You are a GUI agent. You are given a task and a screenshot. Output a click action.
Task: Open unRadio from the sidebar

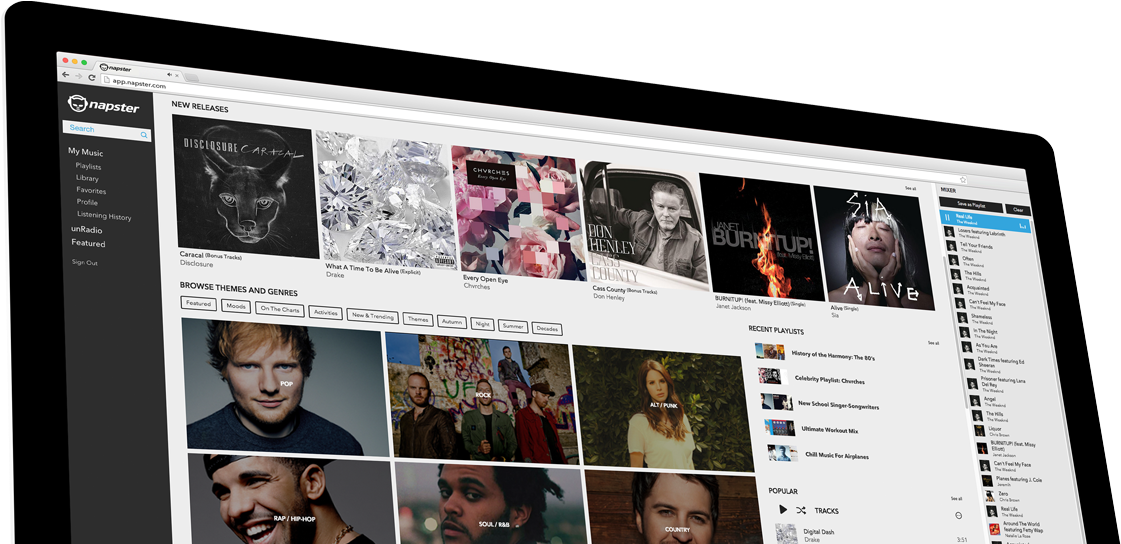coord(86,229)
